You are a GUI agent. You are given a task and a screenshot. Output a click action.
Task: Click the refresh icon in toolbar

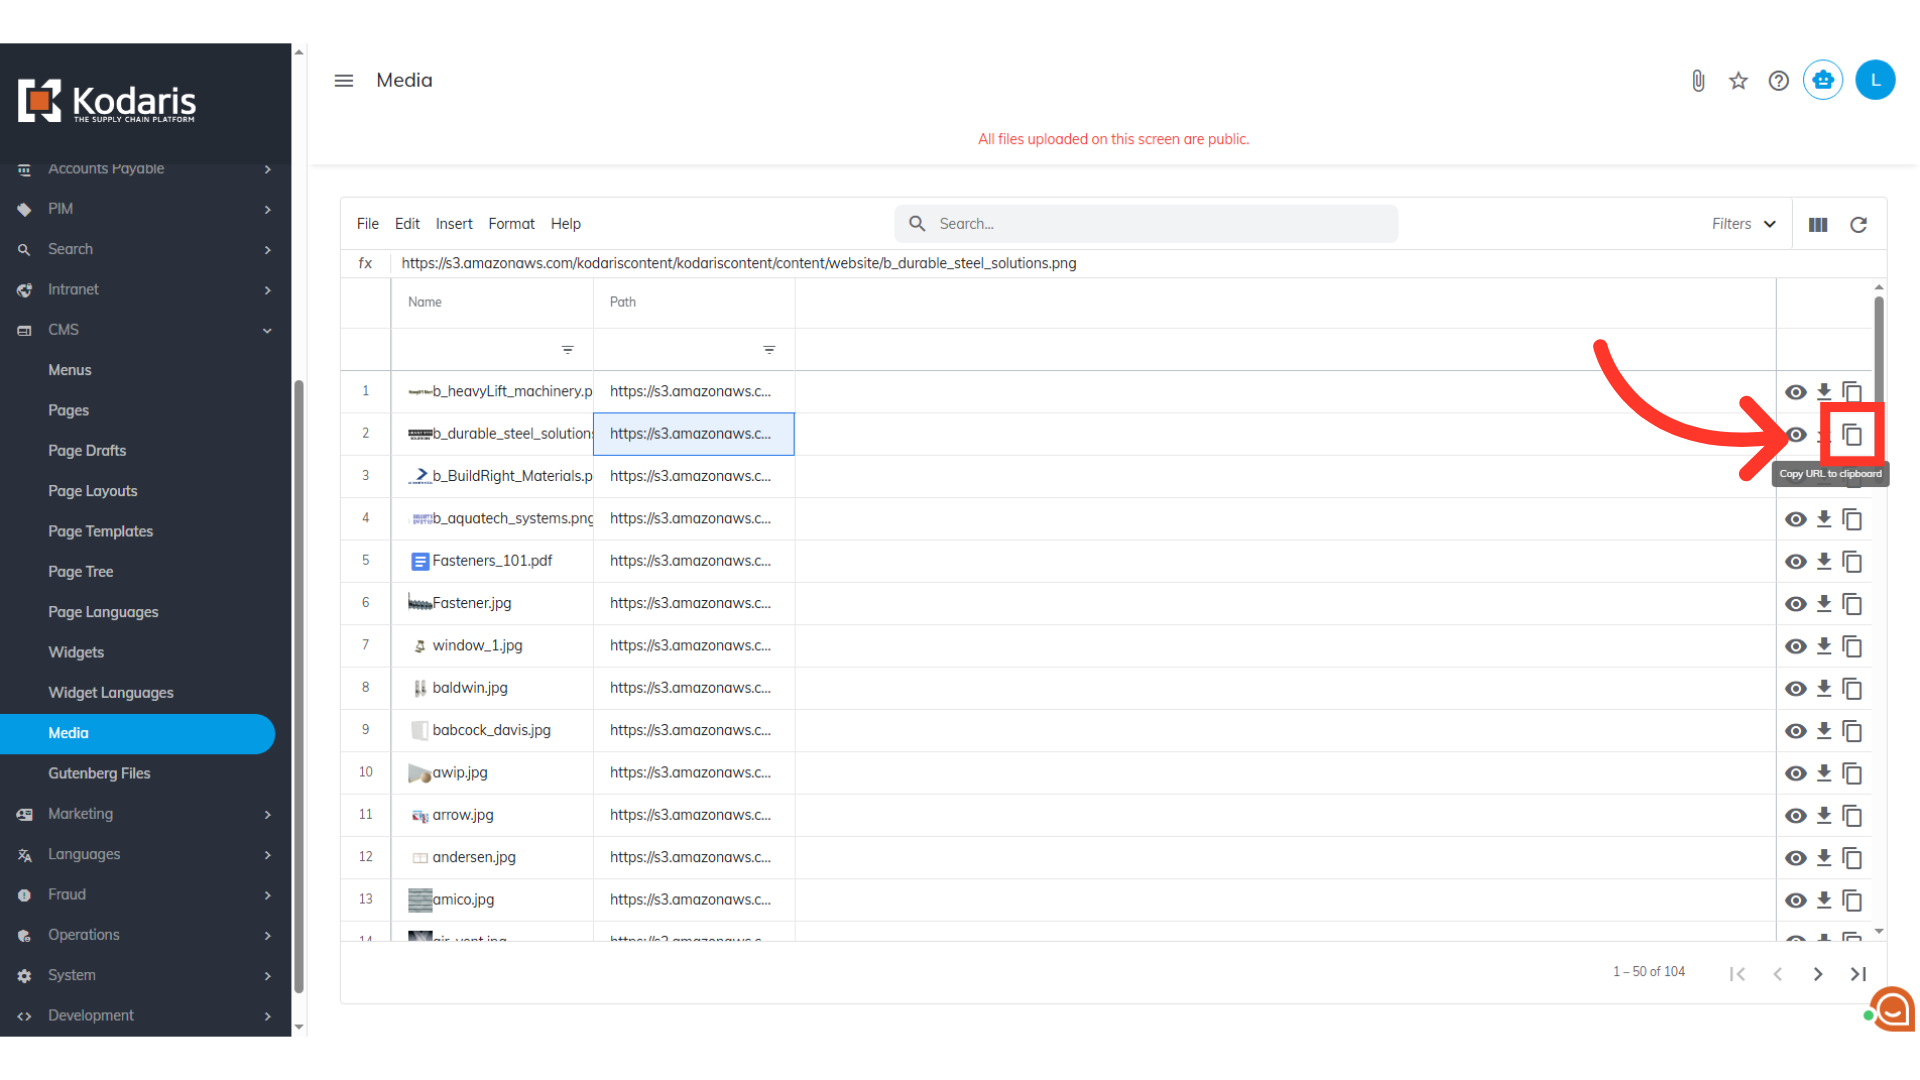coord(1858,225)
